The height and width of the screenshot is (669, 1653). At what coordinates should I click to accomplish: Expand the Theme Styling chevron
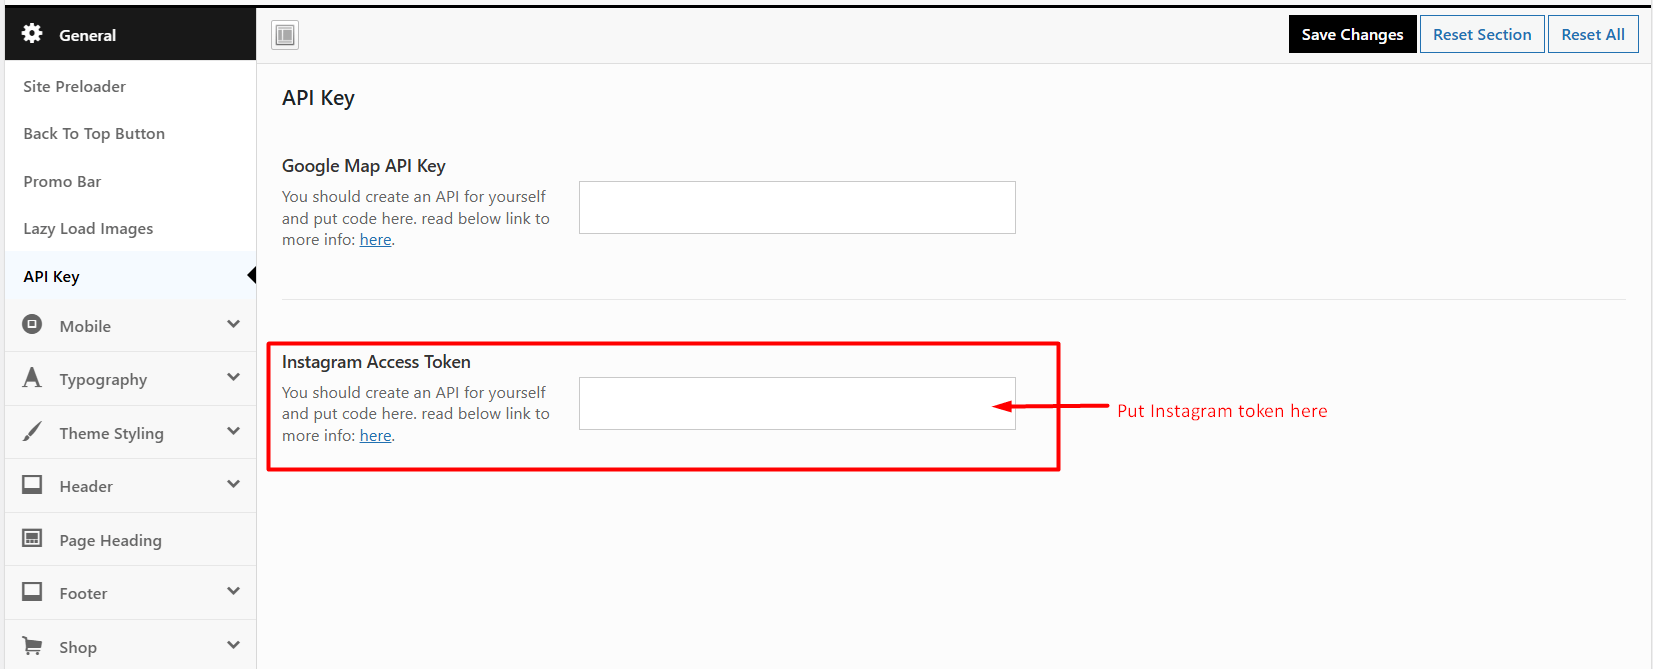[x=233, y=431]
